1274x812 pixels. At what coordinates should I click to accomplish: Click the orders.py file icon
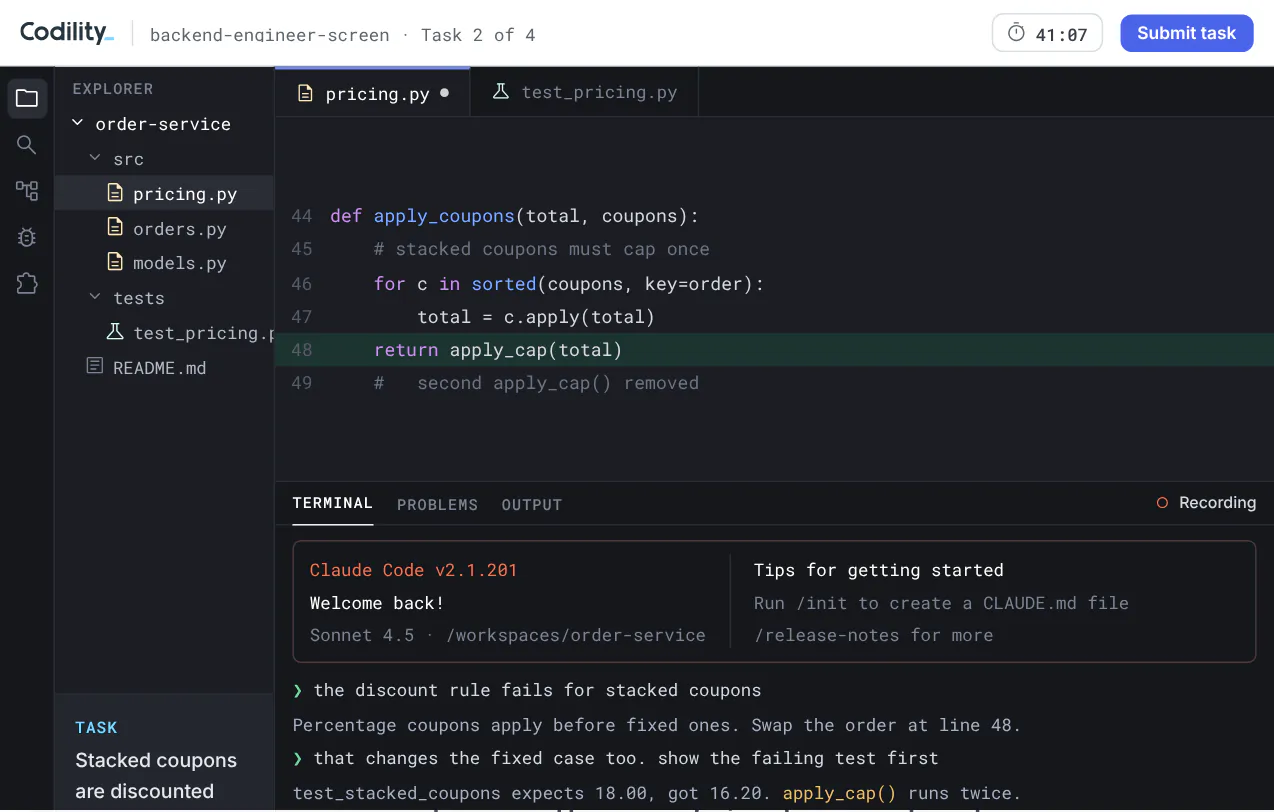[116, 228]
